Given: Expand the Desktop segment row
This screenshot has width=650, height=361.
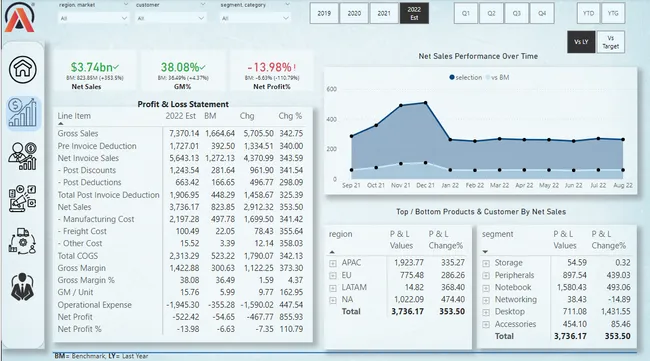Looking at the screenshot, I should (486, 312).
